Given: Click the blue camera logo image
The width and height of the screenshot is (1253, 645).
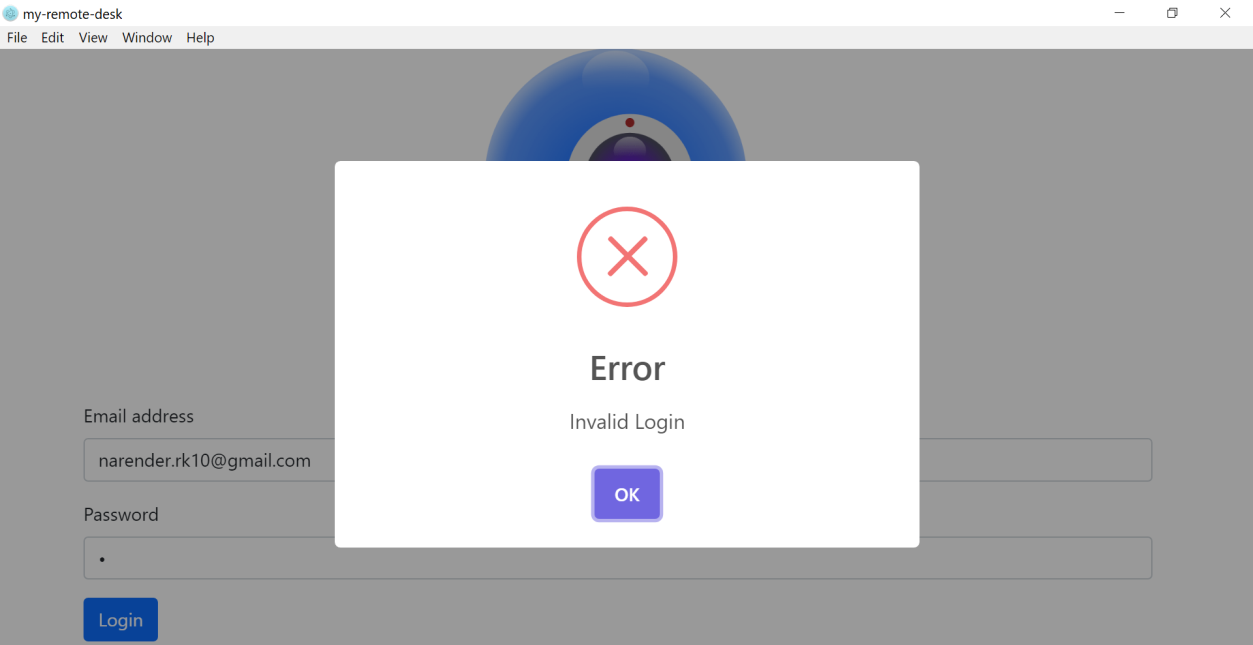Looking at the screenshot, I should [x=616, y=106].
